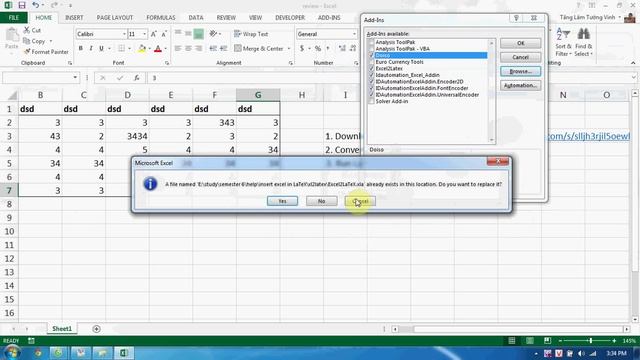Image resolution: width=640 pixels, height=360 pixels.
Task: Toggle the Euro Currency Tools checkbox
Action: click(371, 62)
